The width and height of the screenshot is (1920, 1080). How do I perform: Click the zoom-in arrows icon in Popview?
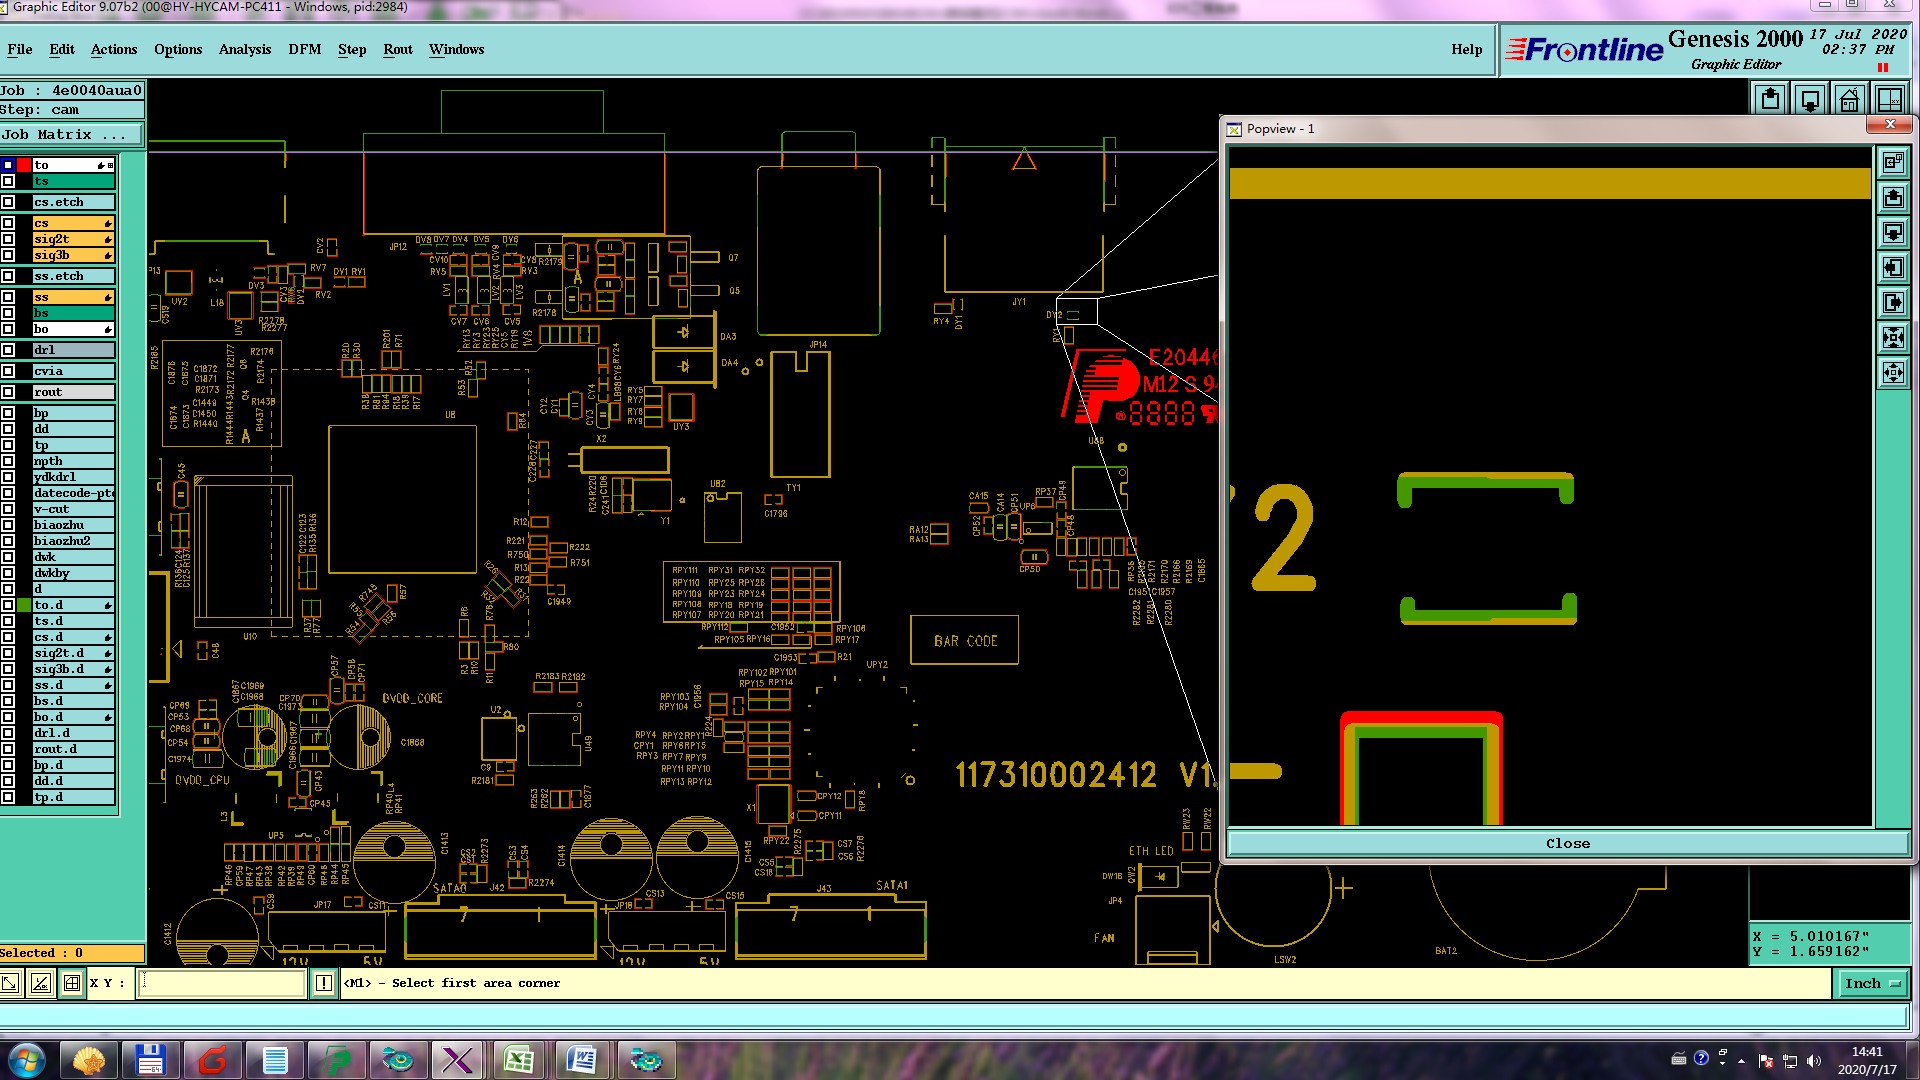tap(1893, 338)
